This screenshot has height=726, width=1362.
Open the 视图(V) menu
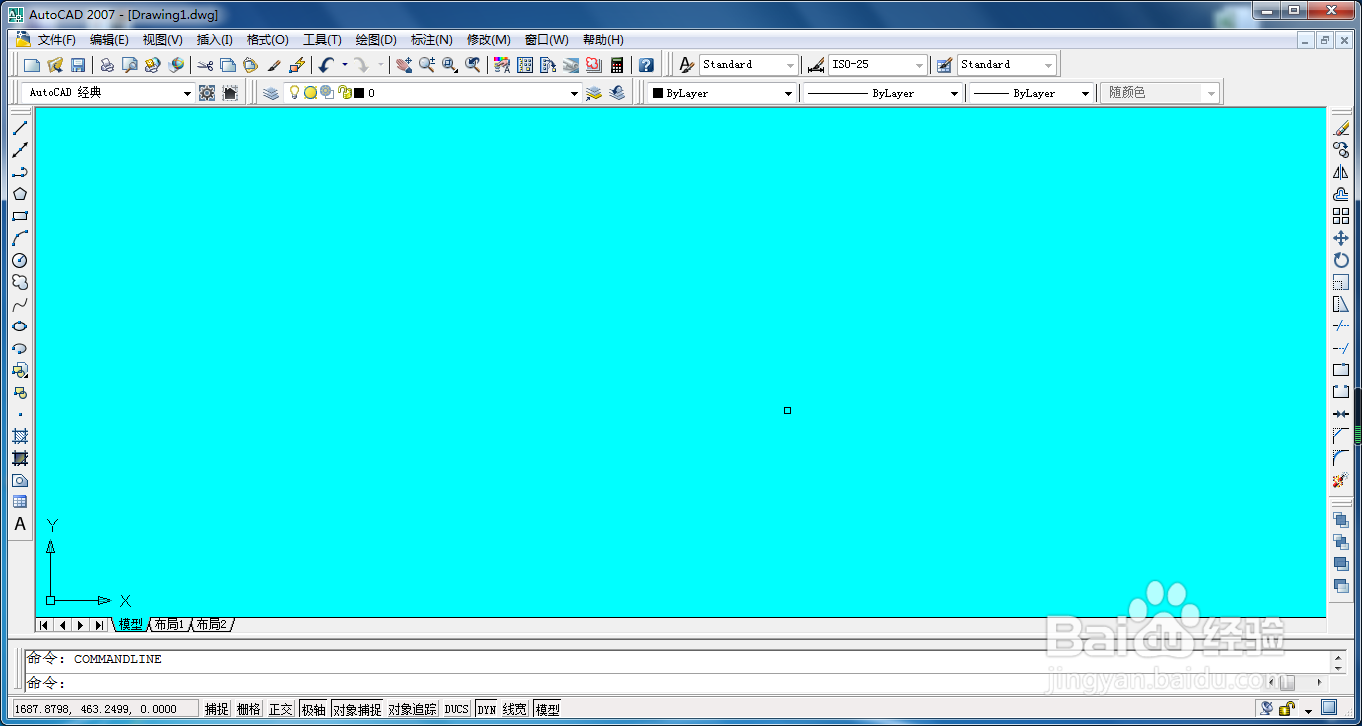point(162,40)
